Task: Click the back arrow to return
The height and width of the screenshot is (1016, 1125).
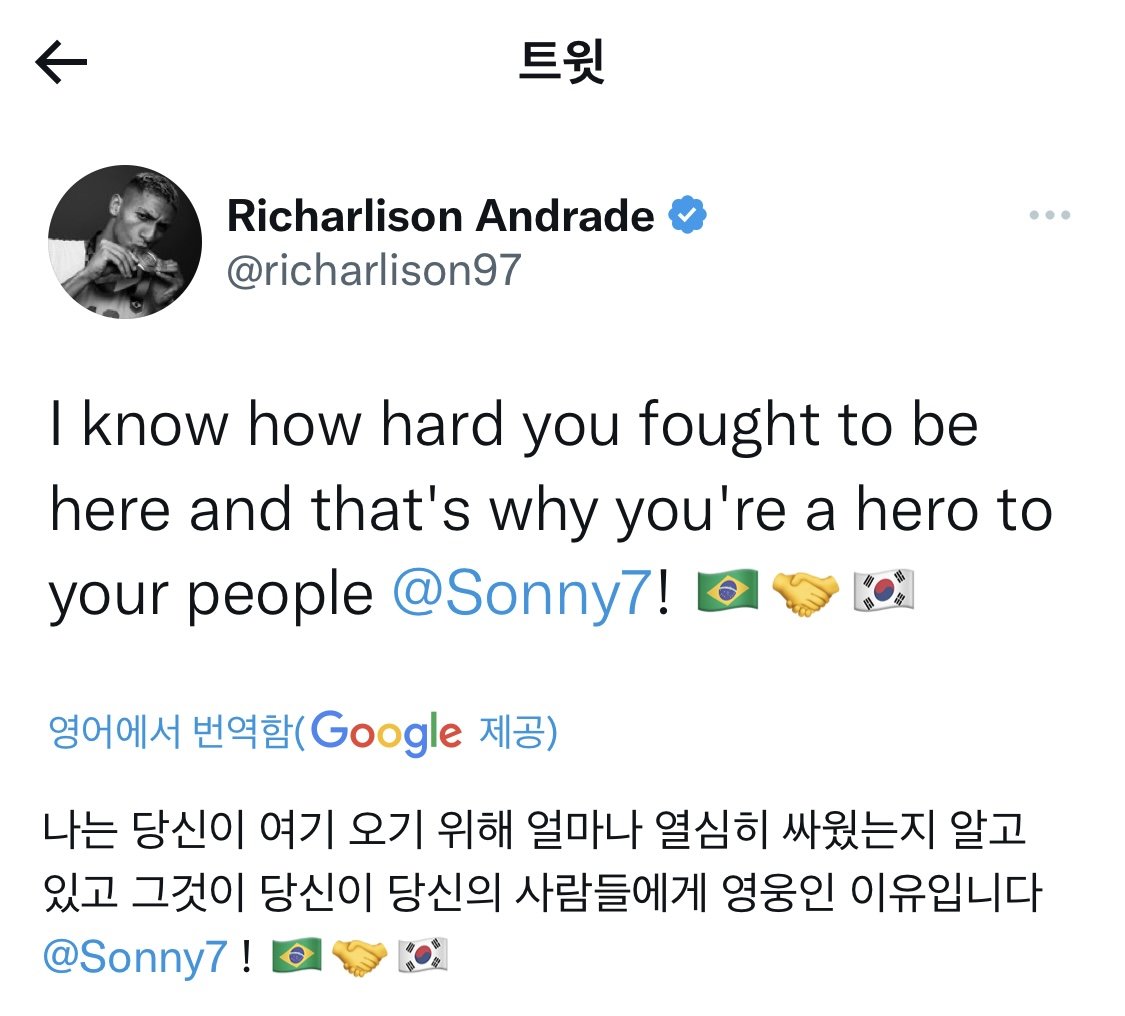Action: 60,63
